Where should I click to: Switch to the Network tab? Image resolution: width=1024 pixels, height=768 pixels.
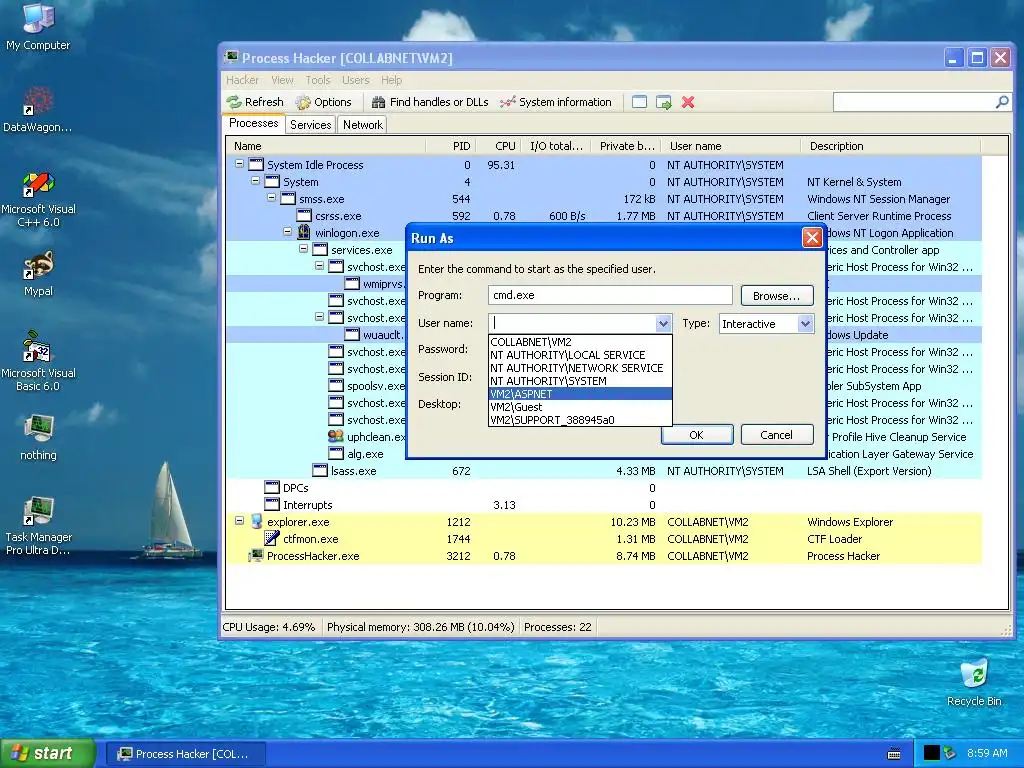(362, 125)
